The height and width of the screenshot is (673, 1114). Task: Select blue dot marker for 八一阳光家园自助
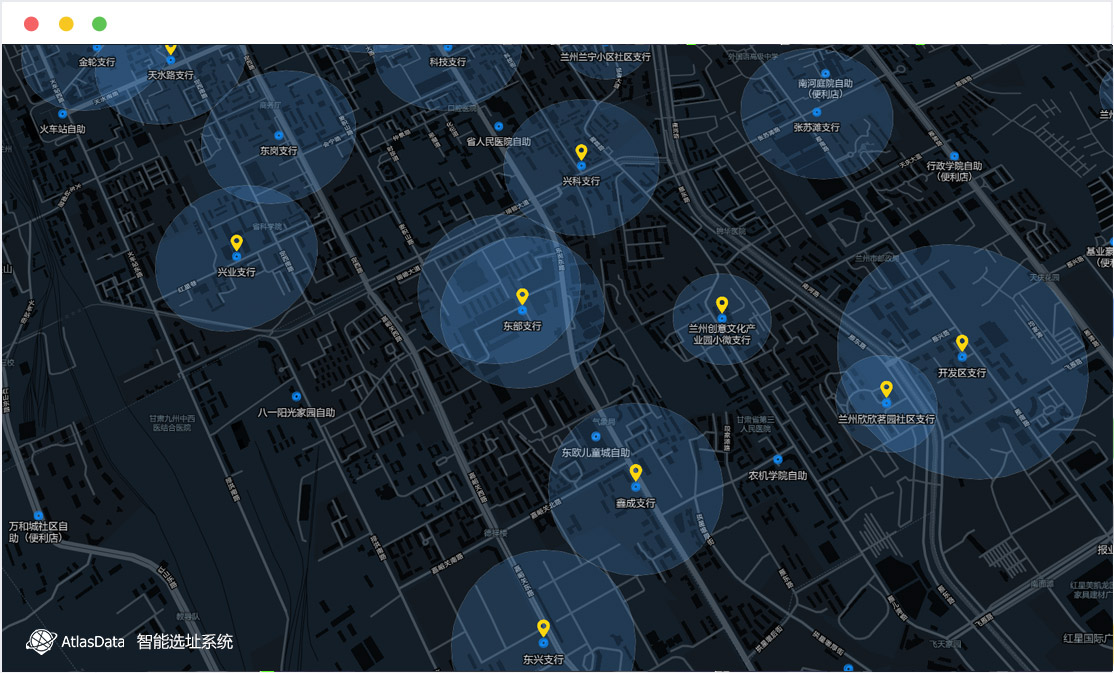click(296, 397)
